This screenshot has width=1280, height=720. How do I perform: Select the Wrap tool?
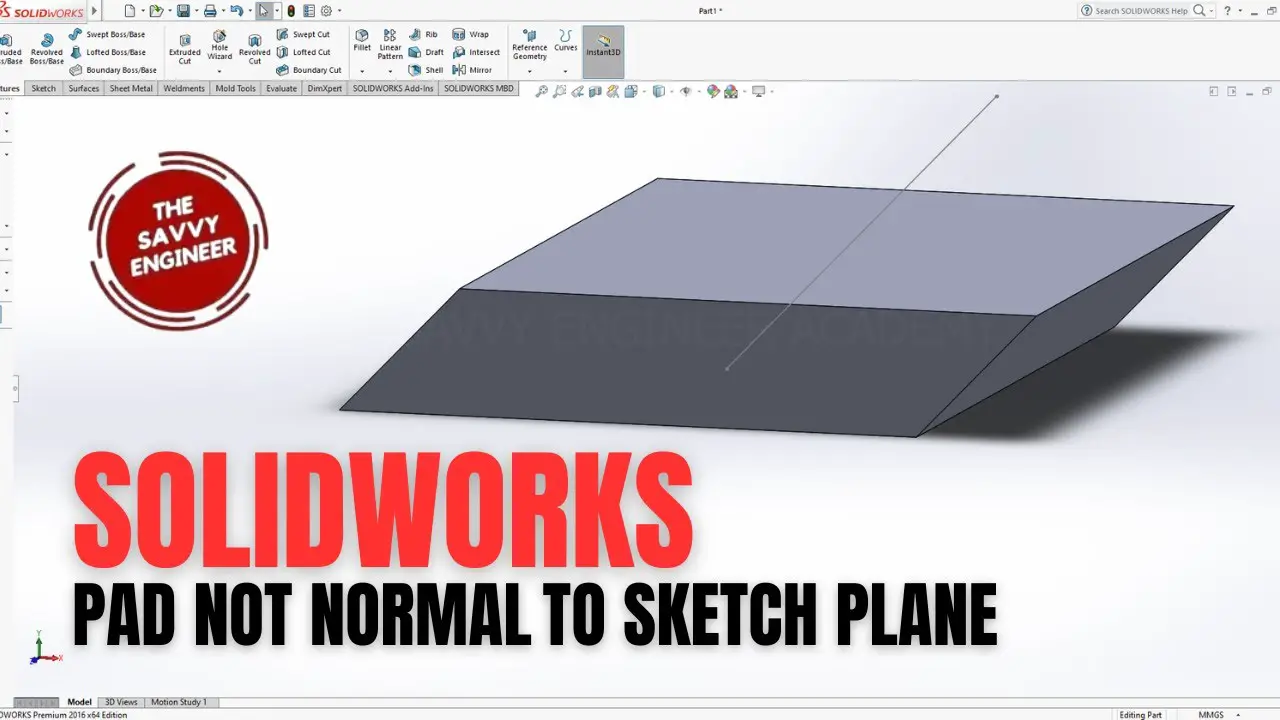[470, 34]
